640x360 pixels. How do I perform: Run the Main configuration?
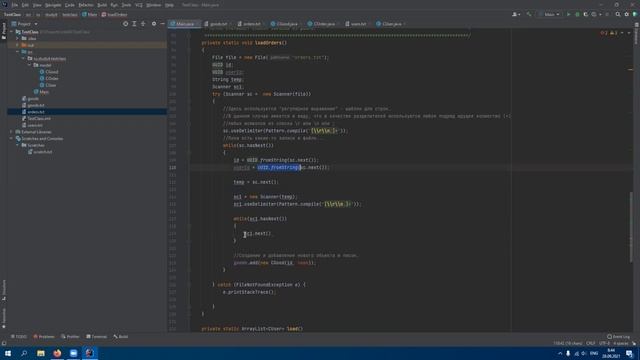[569, 14]
